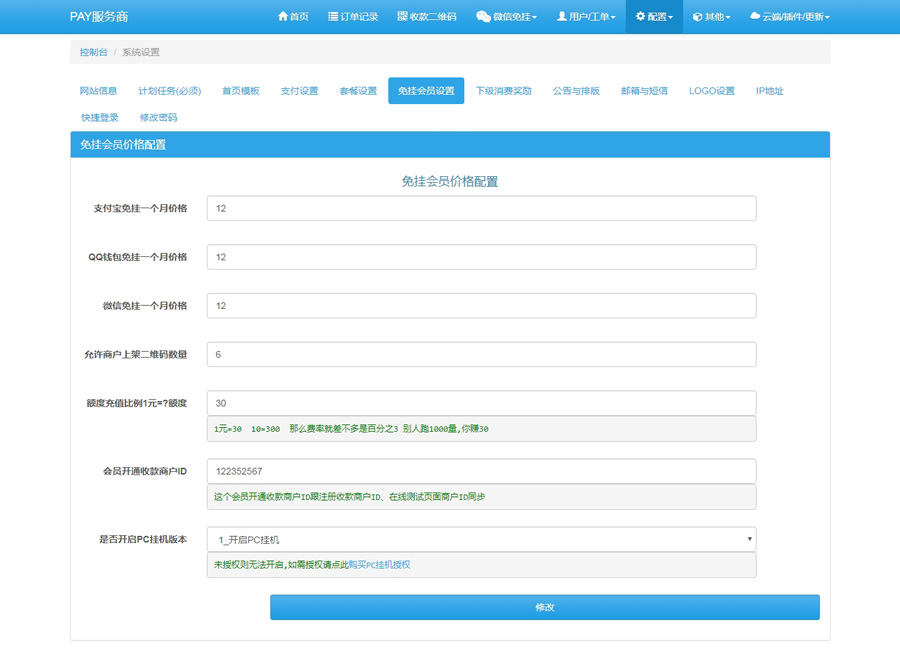Go to the LOGO设置 tab
The height and width of the screenshot is (654, 900).
[711, 91]
